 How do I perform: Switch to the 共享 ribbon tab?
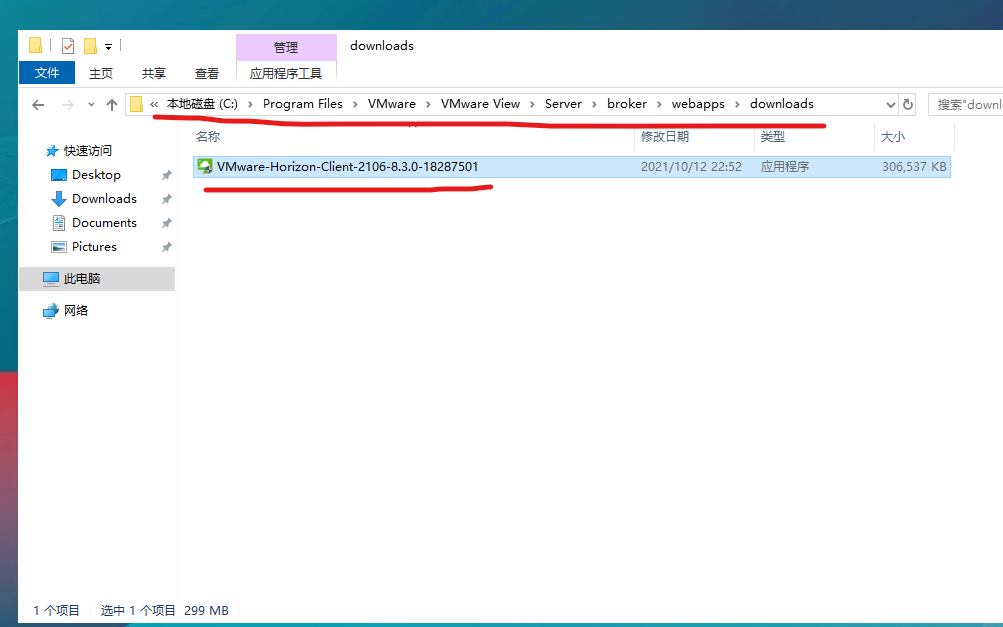click(154, 74)
